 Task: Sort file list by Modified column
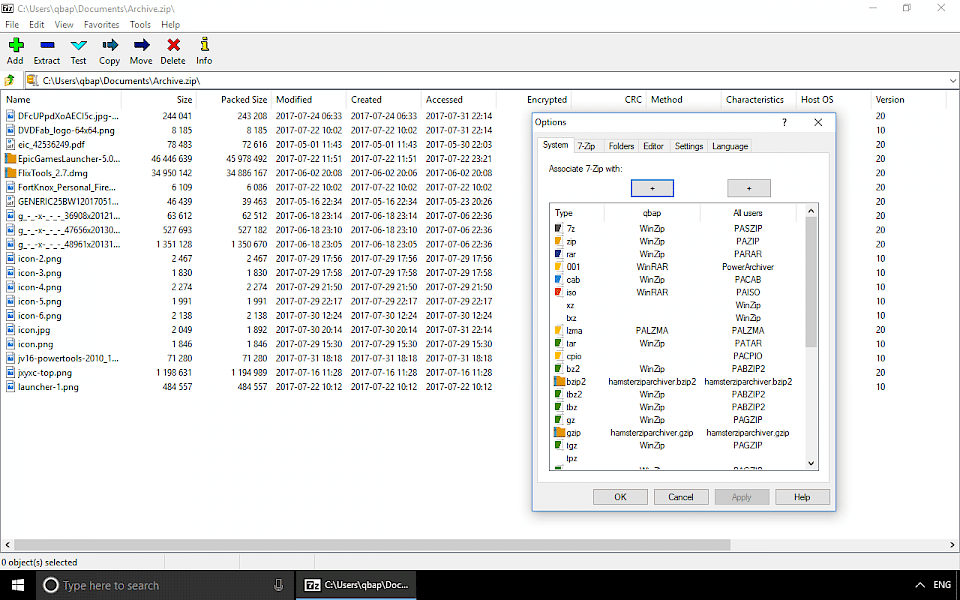tap(309, 99)
